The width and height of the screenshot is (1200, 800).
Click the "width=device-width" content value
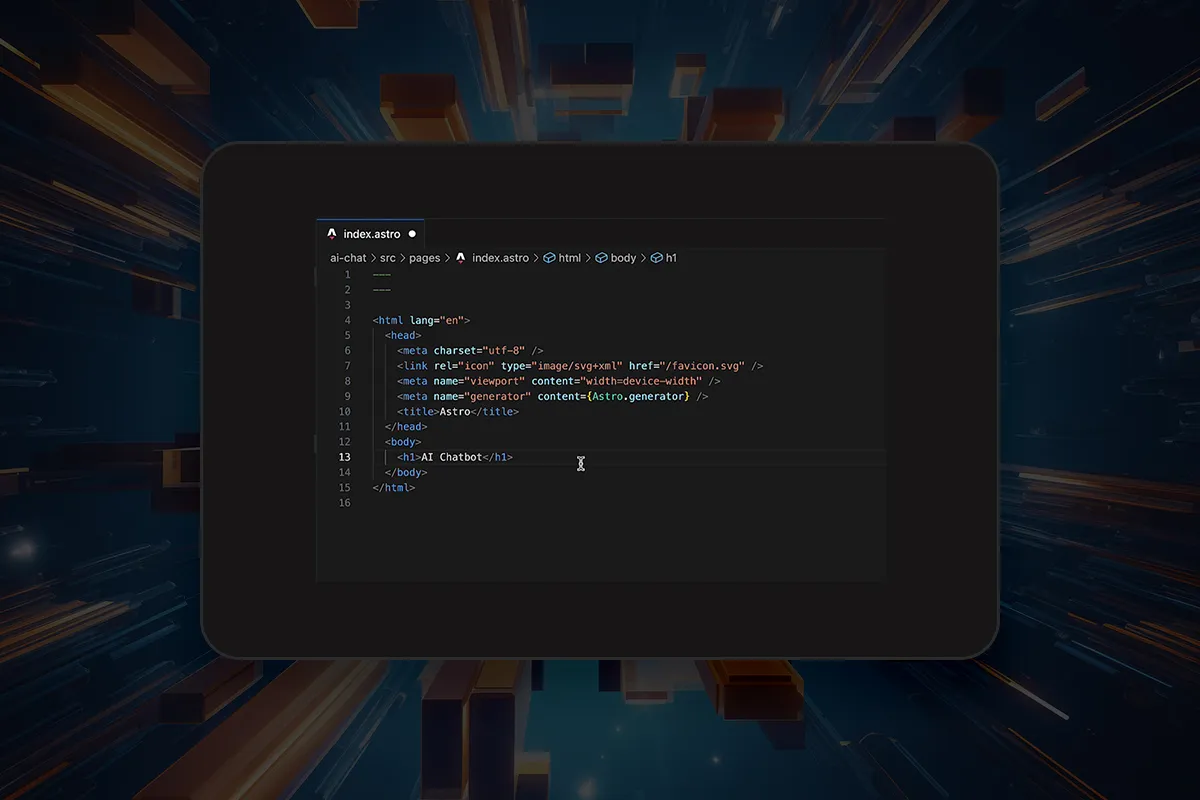pos(643,381)
